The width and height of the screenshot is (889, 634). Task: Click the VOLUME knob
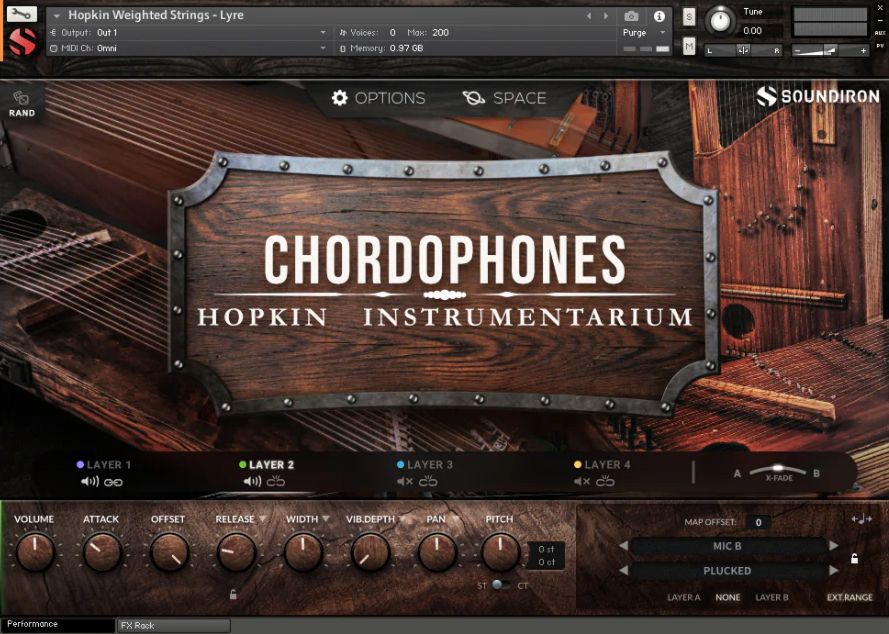[35, 552]
